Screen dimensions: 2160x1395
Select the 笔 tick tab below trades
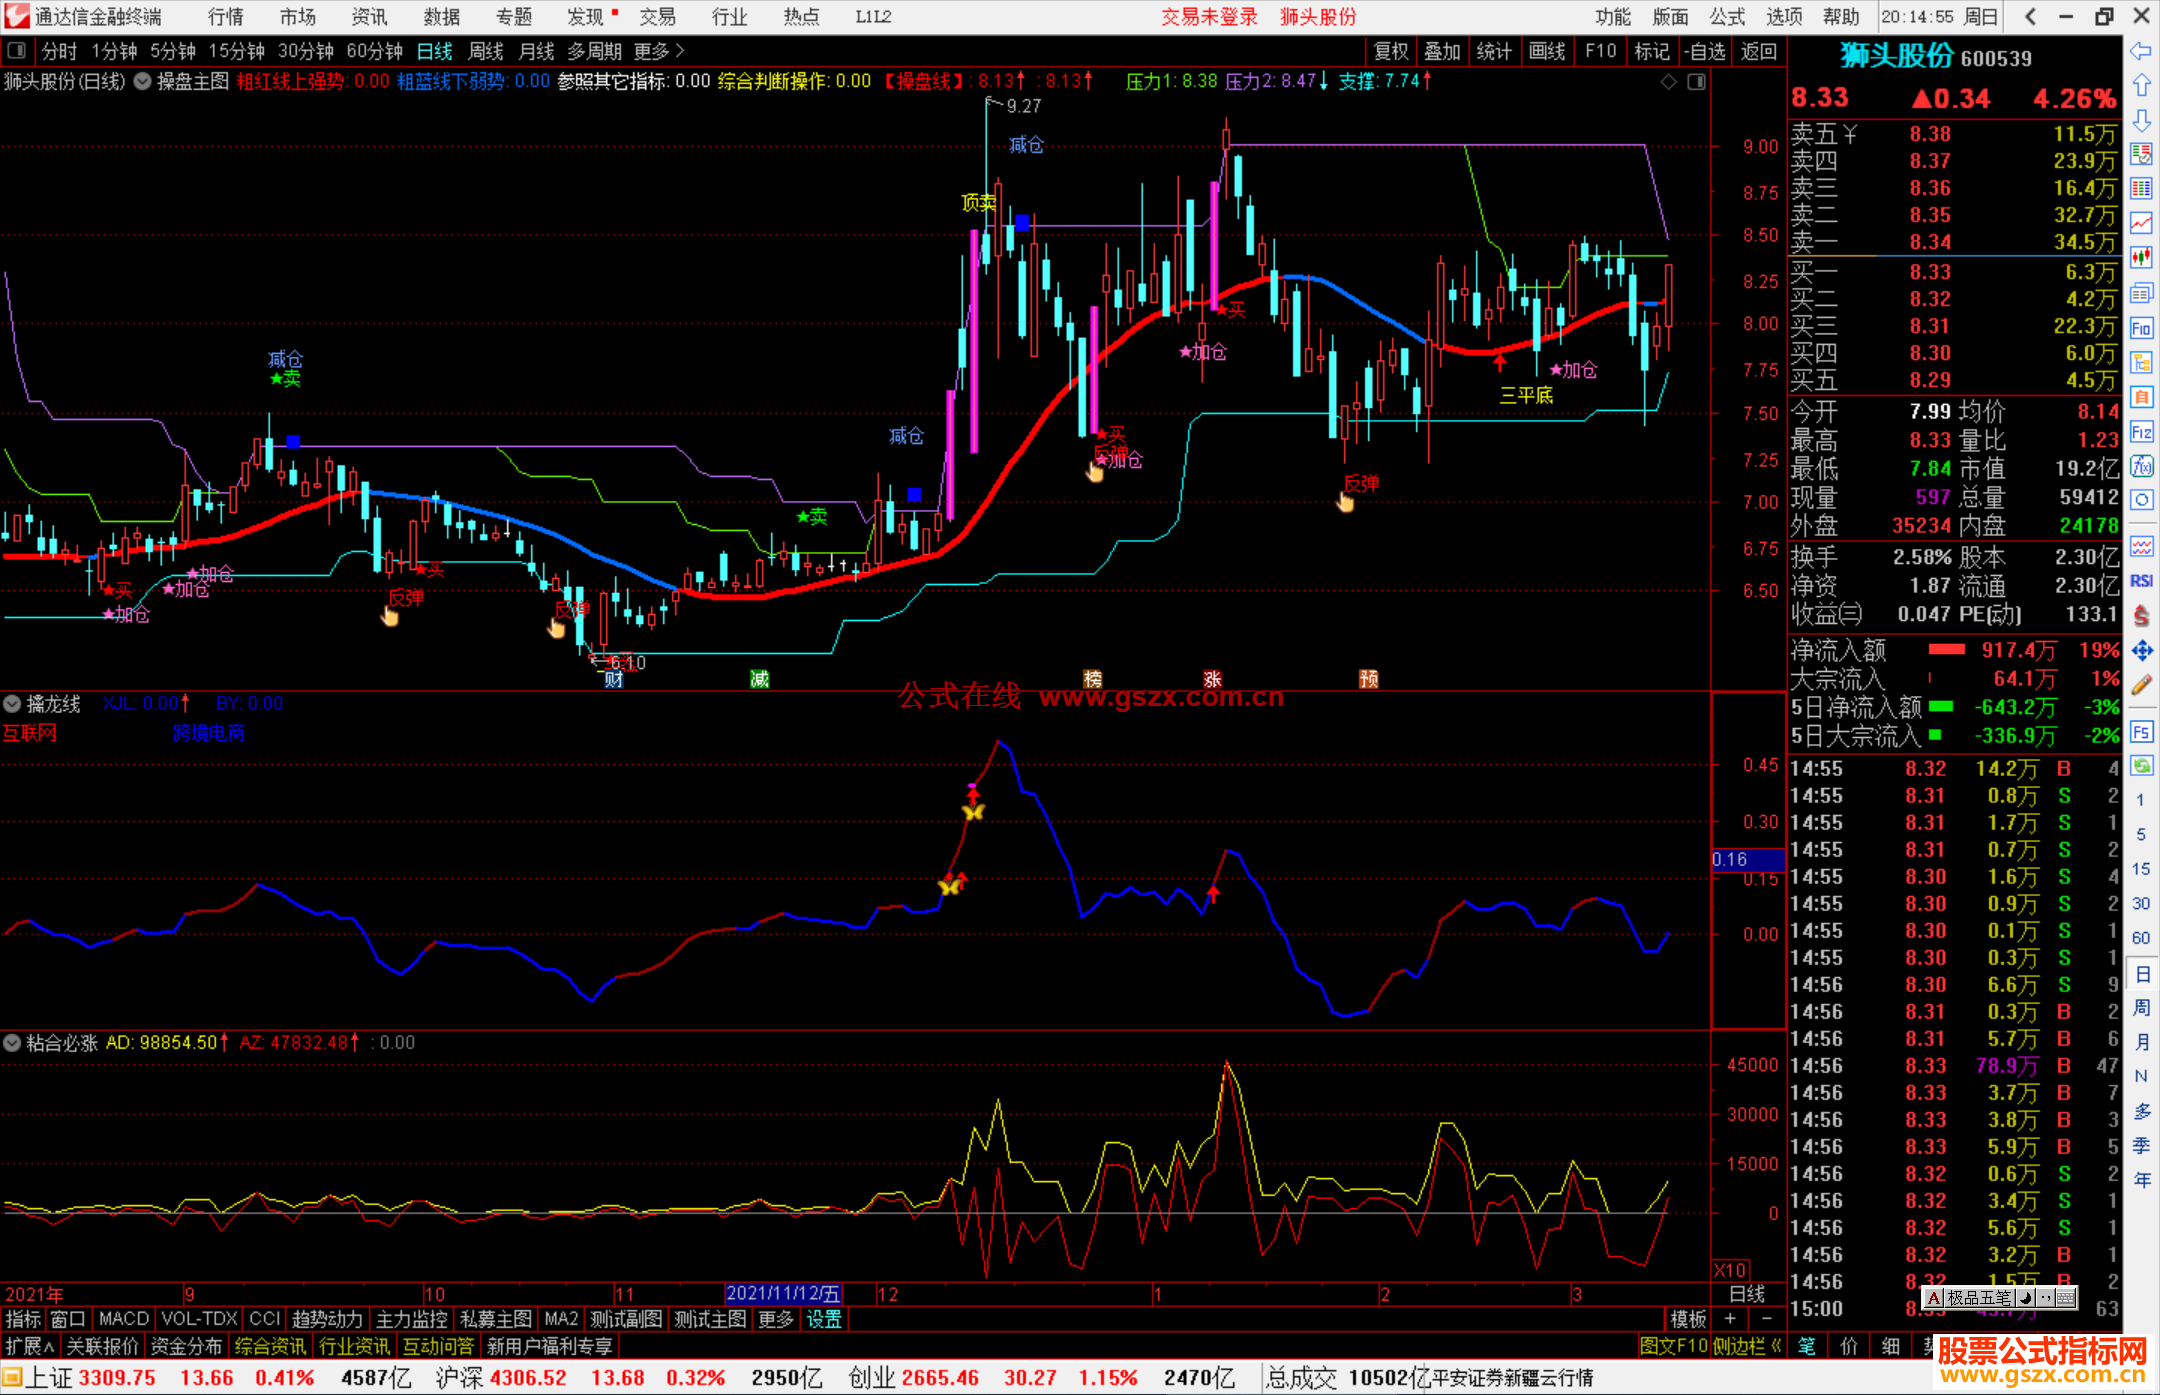(x=1807, y=1347)
